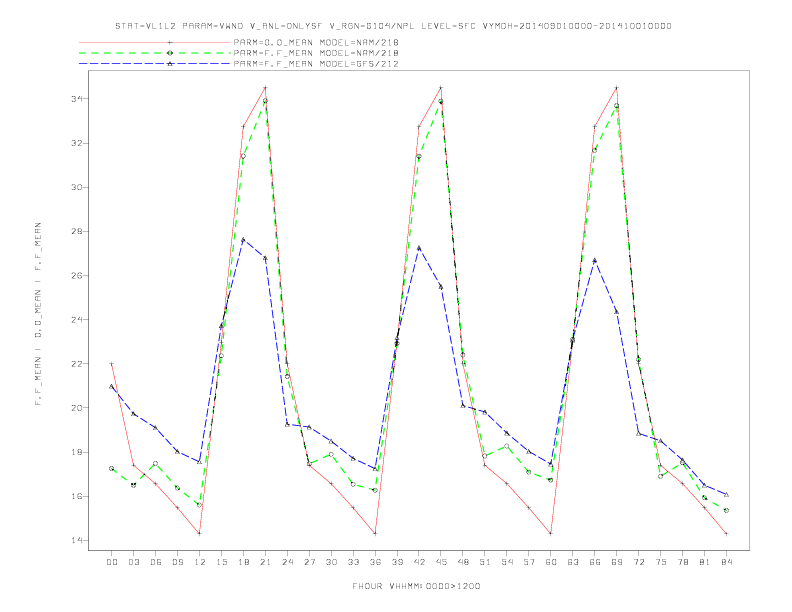Viewport: 792px width, 612px height.
Task: Click forecast hour label 69 on x-axis
Action: click(x=617, y=562)
